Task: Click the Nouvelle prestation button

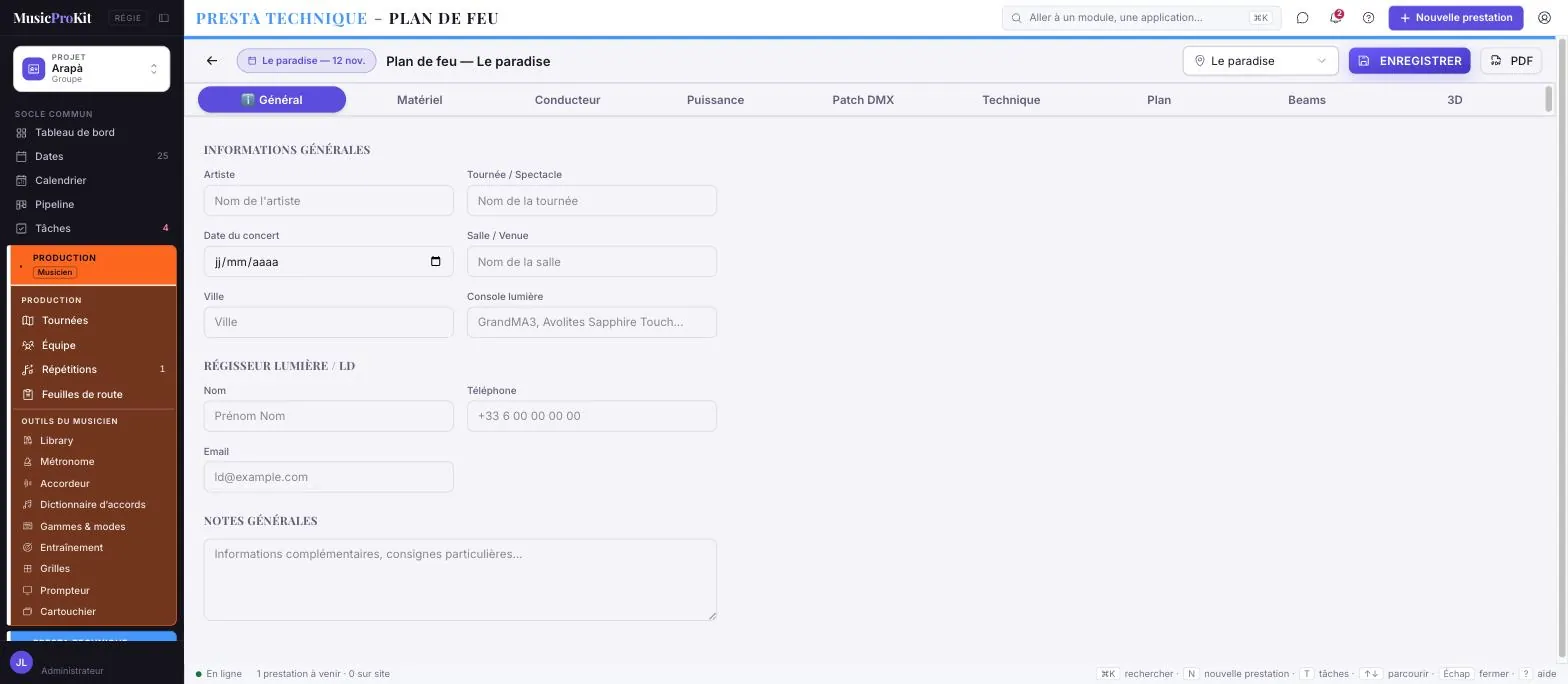Action: [1455, 18]
